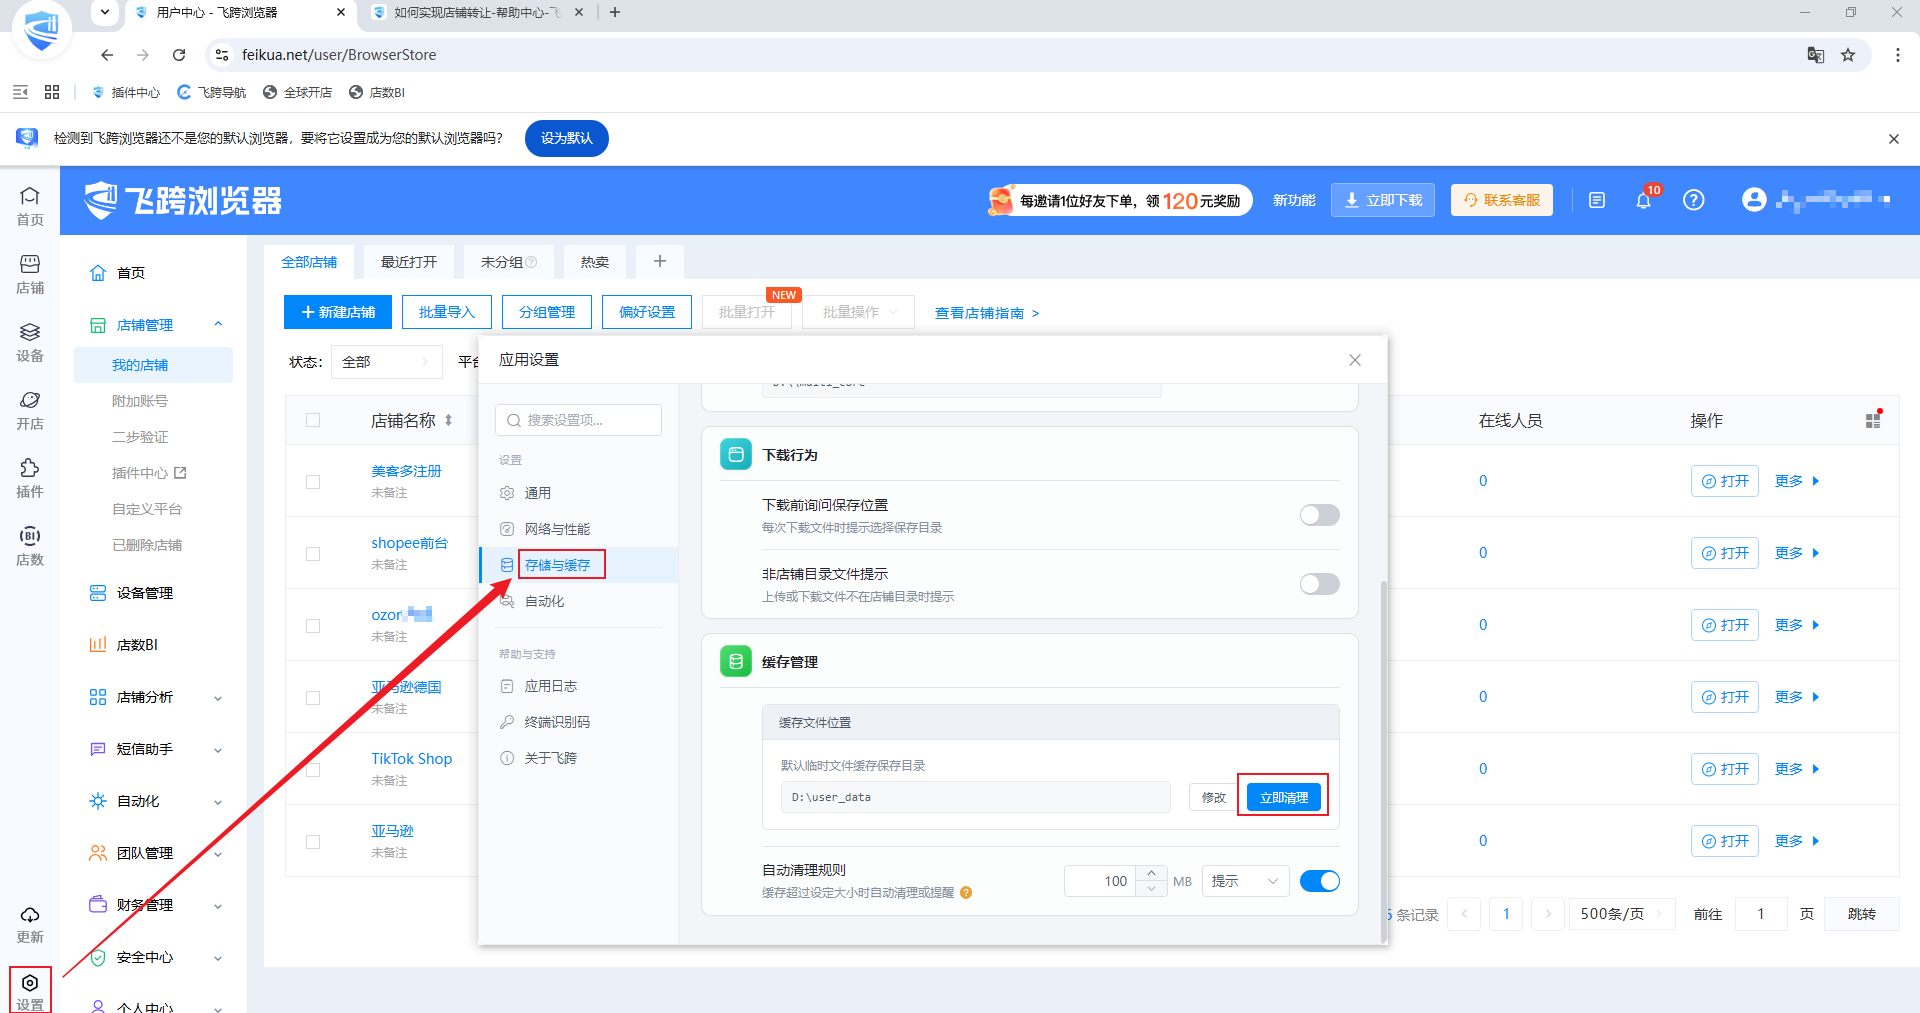Viewport: 1920px width, 1013px height.
Task: Open the 500条/页 page size dropdown
Action: (1621, 914)
